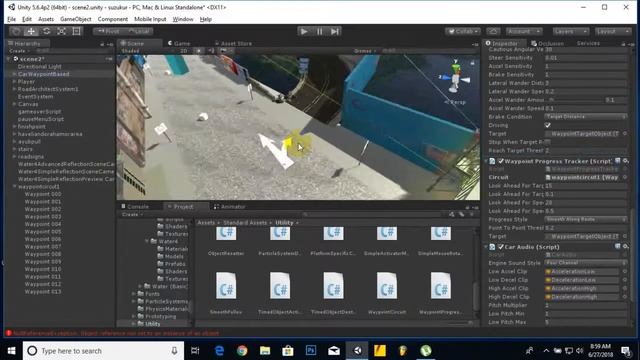Select the Utility folder in Project tree
Screen dimensions: 640x360
pos(153,324)
